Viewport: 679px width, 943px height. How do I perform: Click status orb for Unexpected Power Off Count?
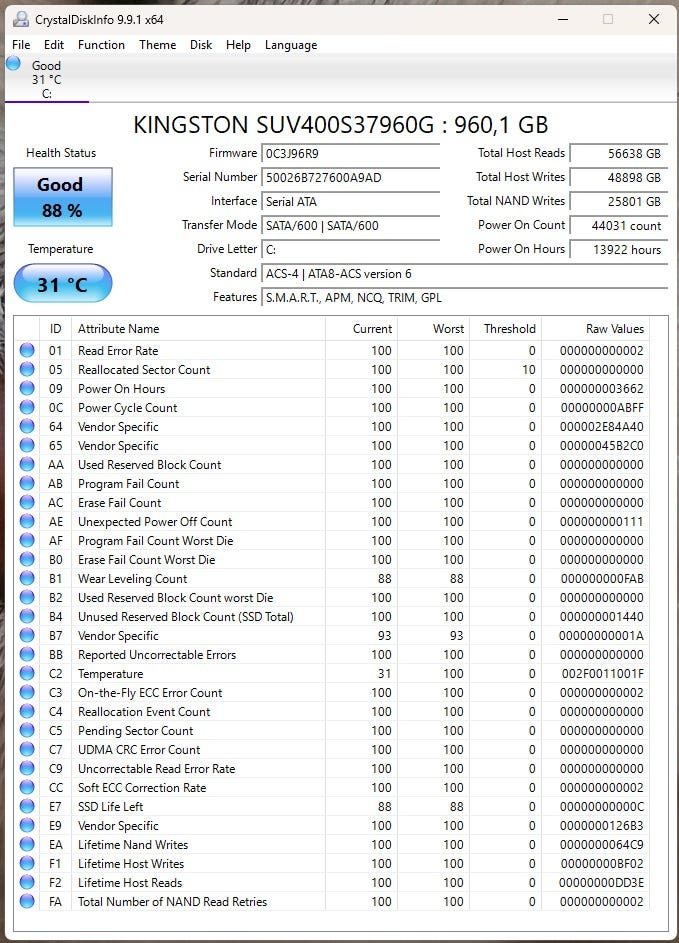[x=27, y=521]
